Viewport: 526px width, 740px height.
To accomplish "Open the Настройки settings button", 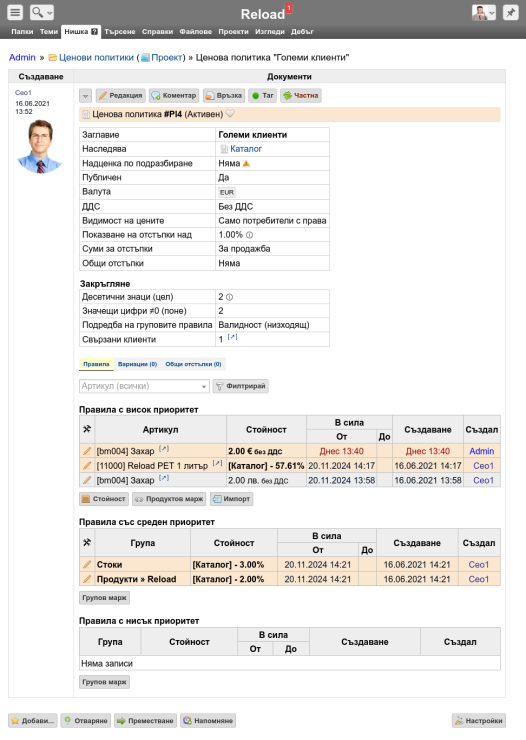I will (479, 721).
